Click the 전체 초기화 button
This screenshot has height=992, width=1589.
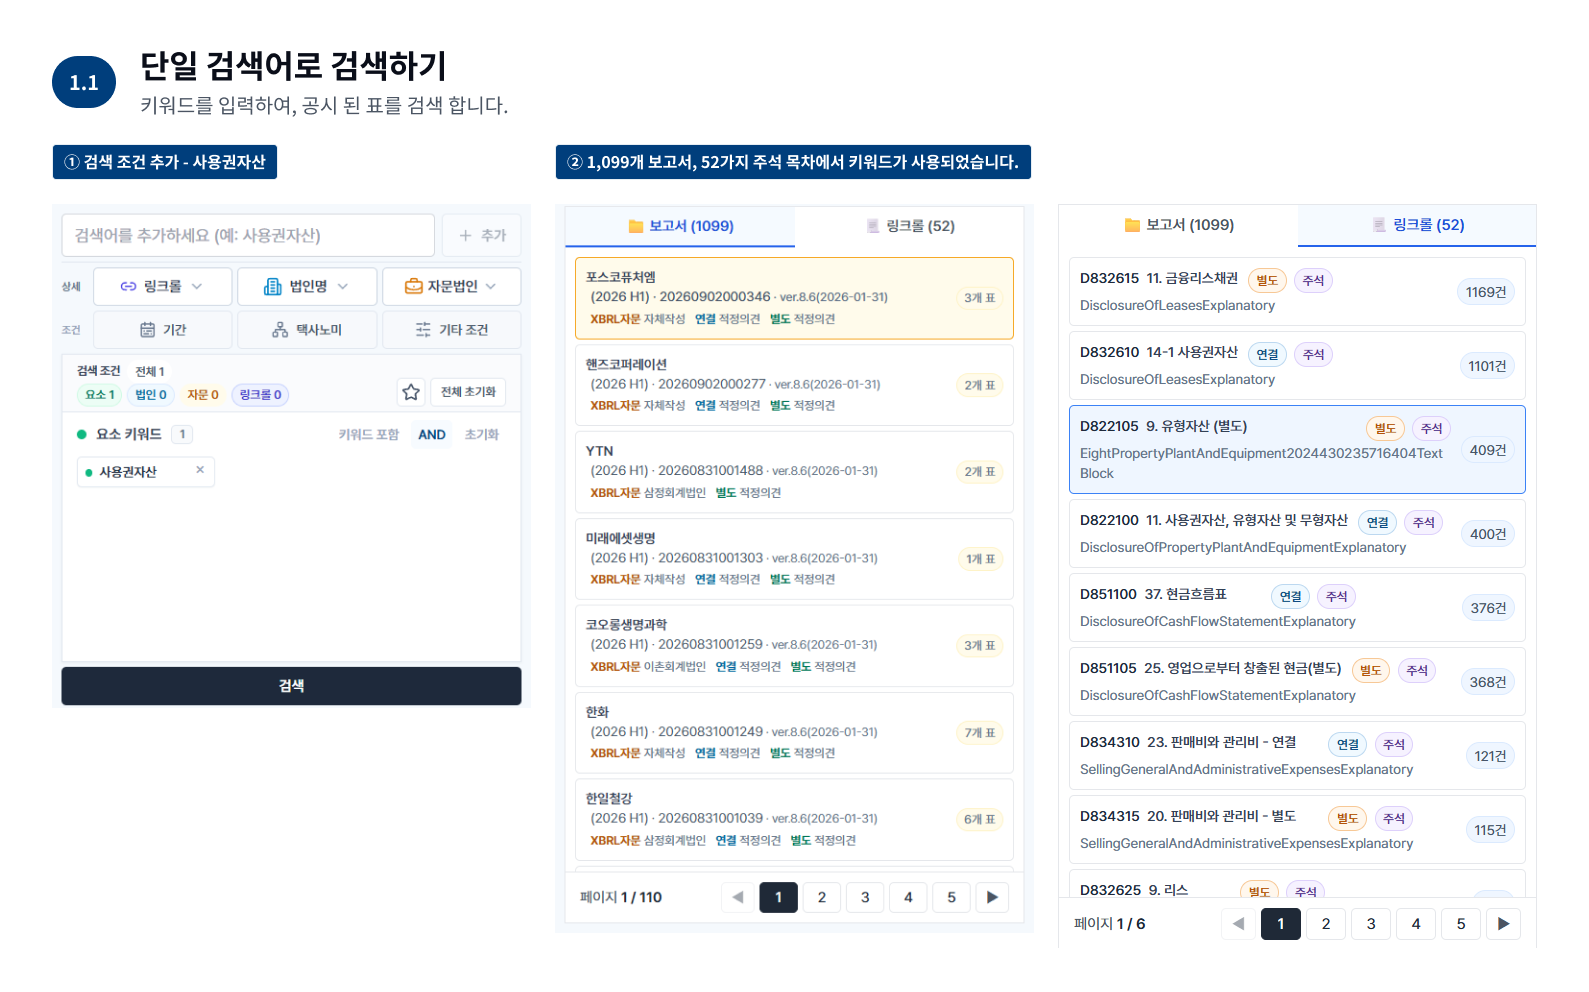468,392
